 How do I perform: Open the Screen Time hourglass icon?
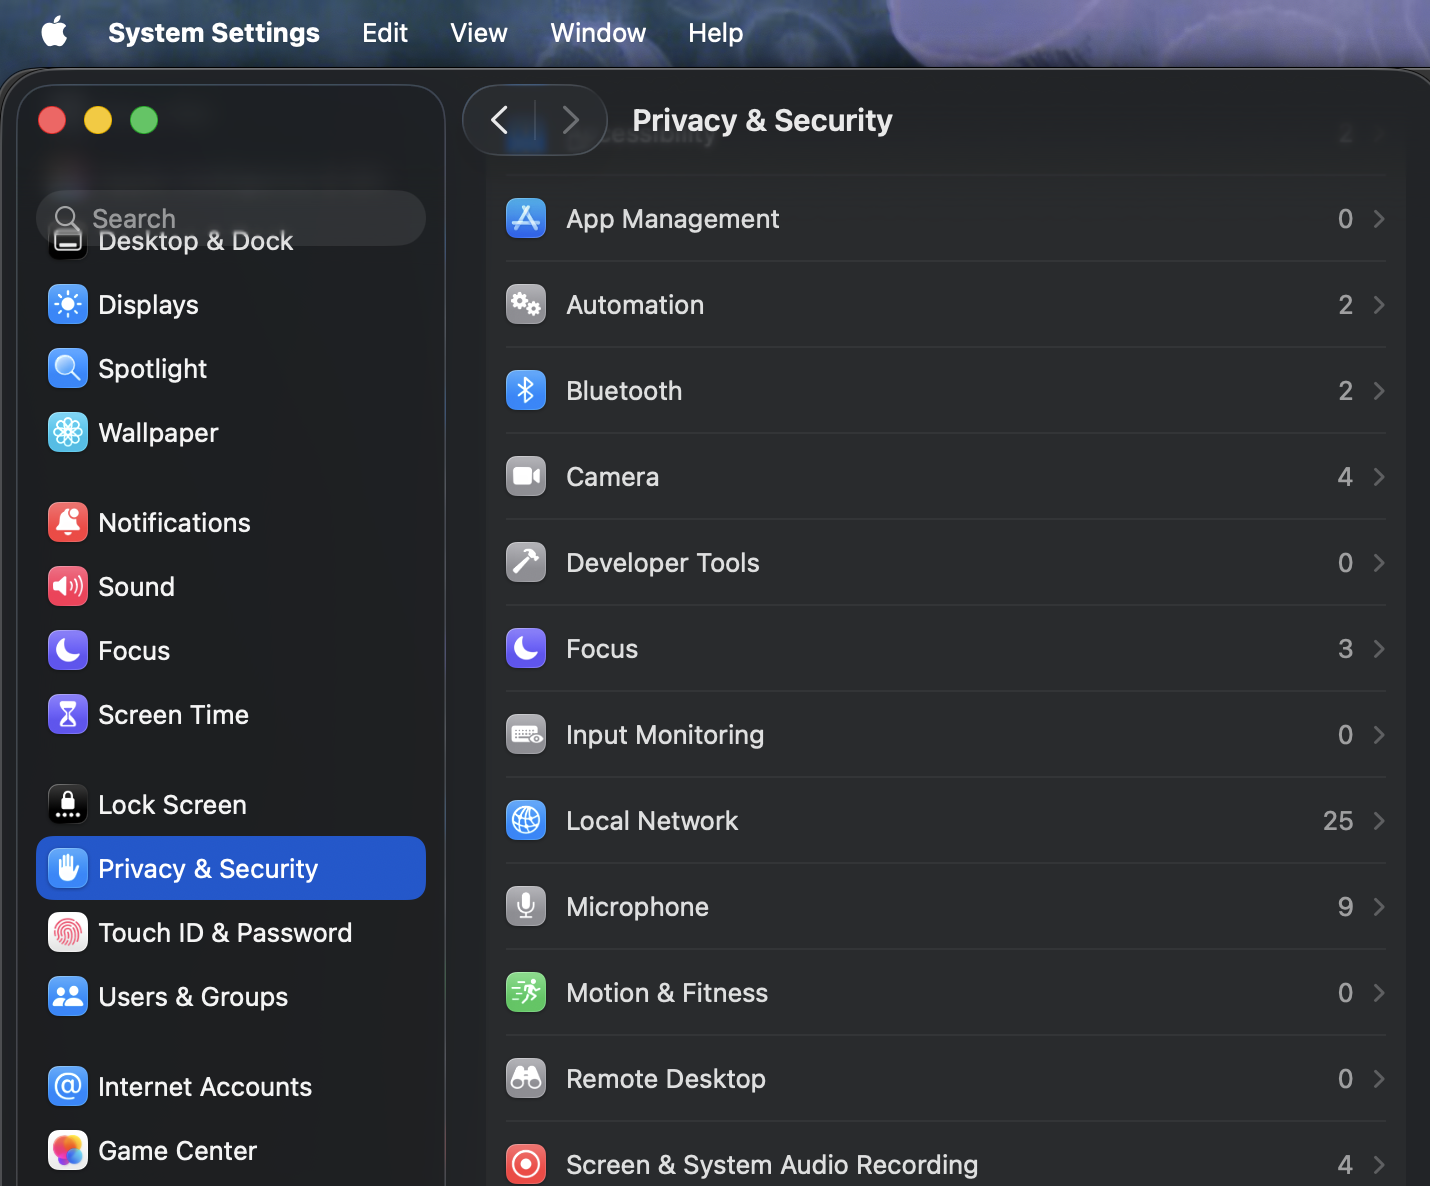[x=67, y=714]
